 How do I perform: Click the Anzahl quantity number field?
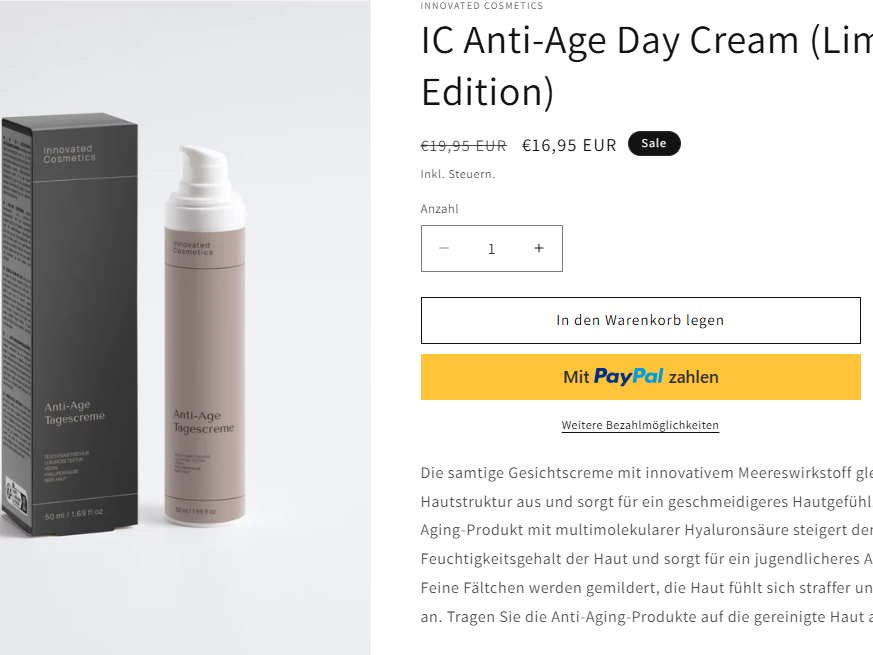pyautogui.click(x=491, y=249)
